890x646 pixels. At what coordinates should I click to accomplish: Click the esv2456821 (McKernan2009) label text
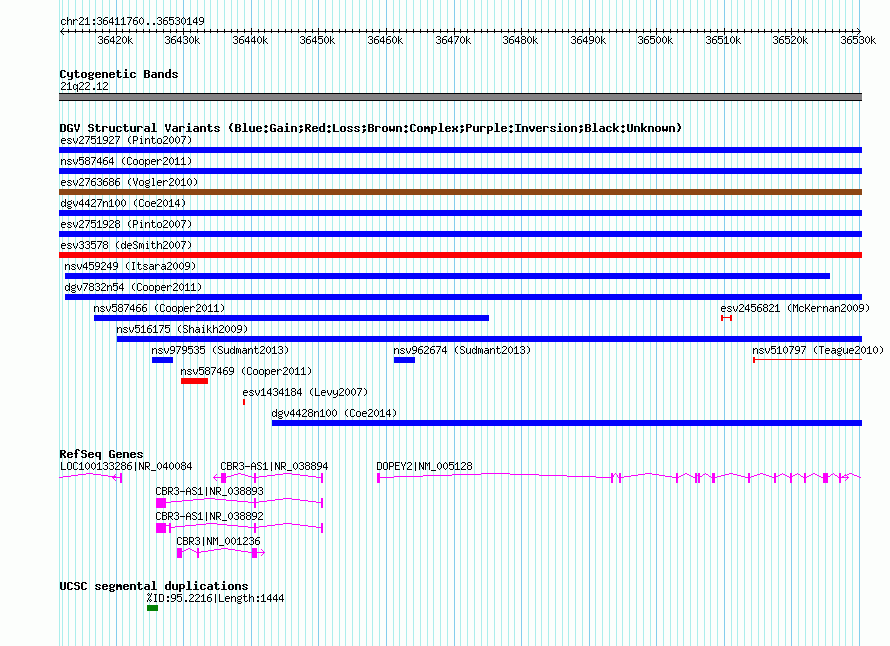click(795, 308)
